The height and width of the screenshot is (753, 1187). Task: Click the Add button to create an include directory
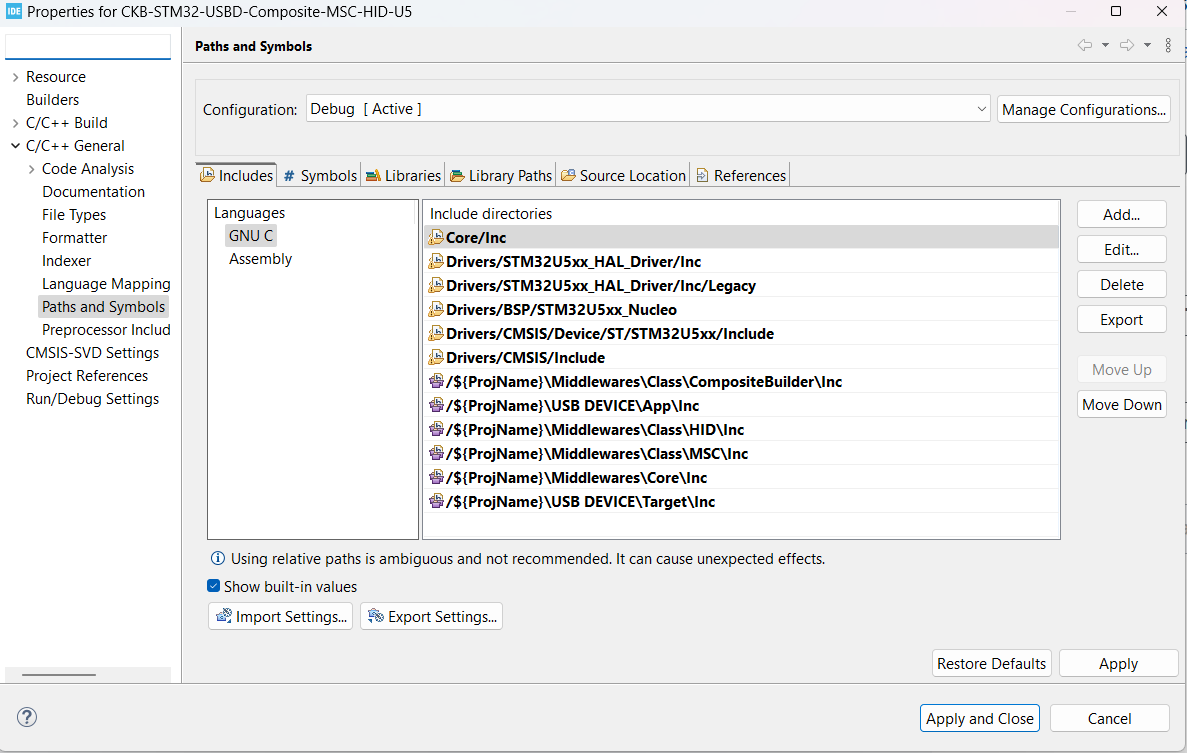(1121, 213)
